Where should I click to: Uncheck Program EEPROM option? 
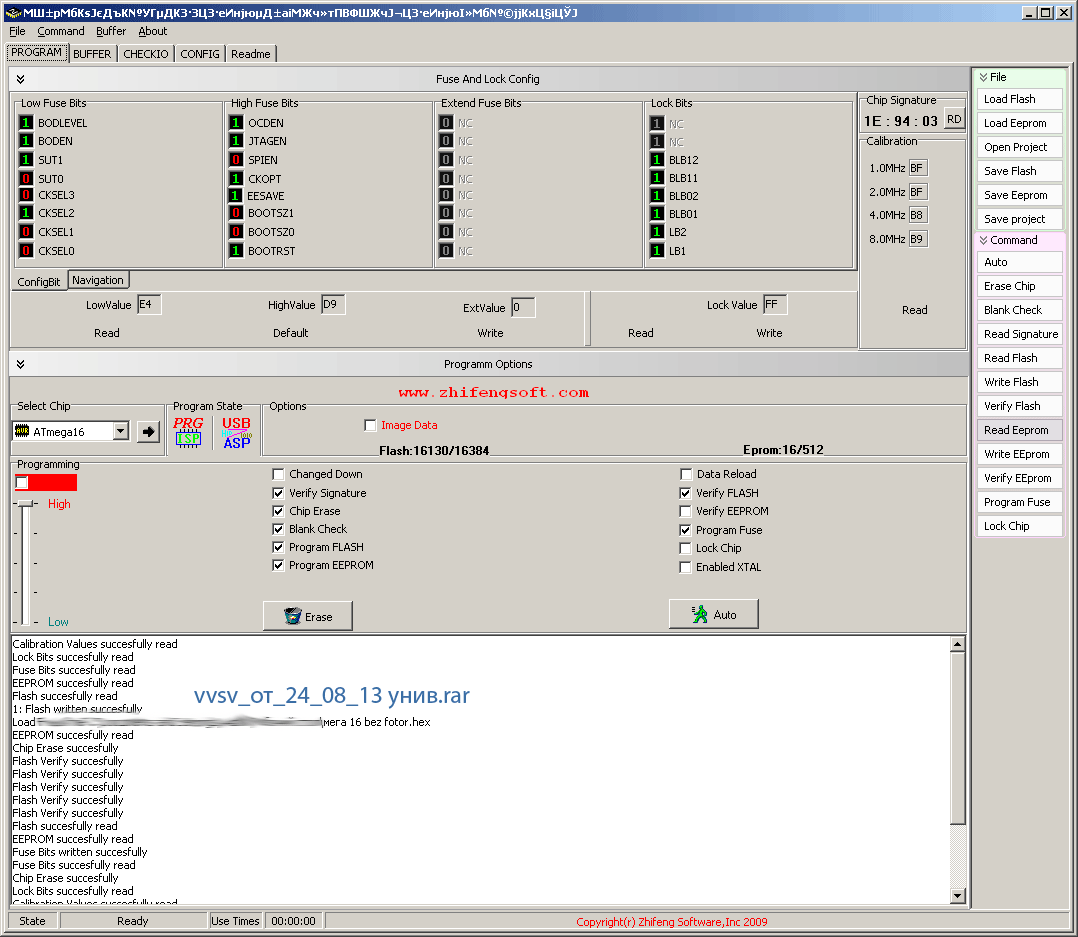point(278,565)
